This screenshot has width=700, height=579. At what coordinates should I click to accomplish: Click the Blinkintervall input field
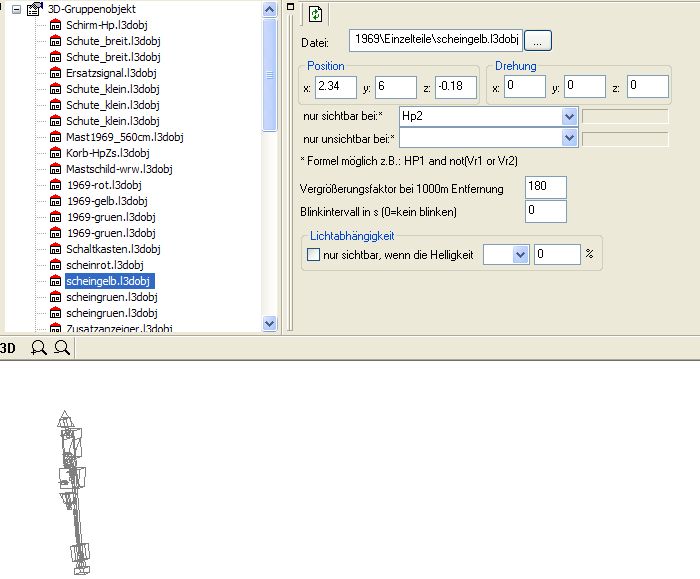point(546,211)
